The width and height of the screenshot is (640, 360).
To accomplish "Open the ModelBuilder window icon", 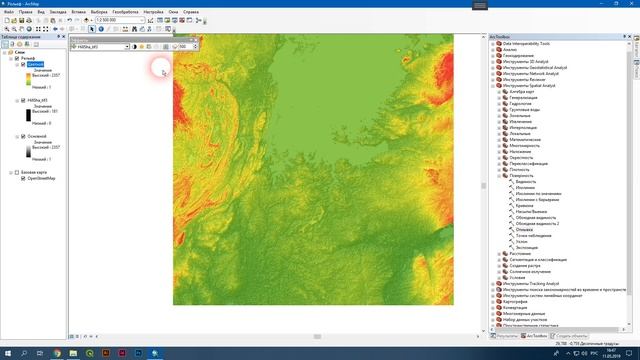I will [199, 20].
